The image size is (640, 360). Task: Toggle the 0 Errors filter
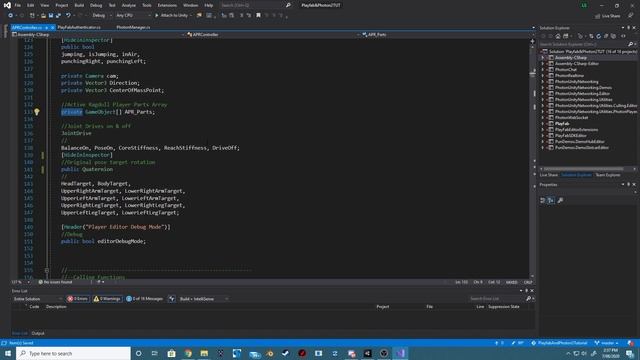pyautogui.click(x=78, y=299)
